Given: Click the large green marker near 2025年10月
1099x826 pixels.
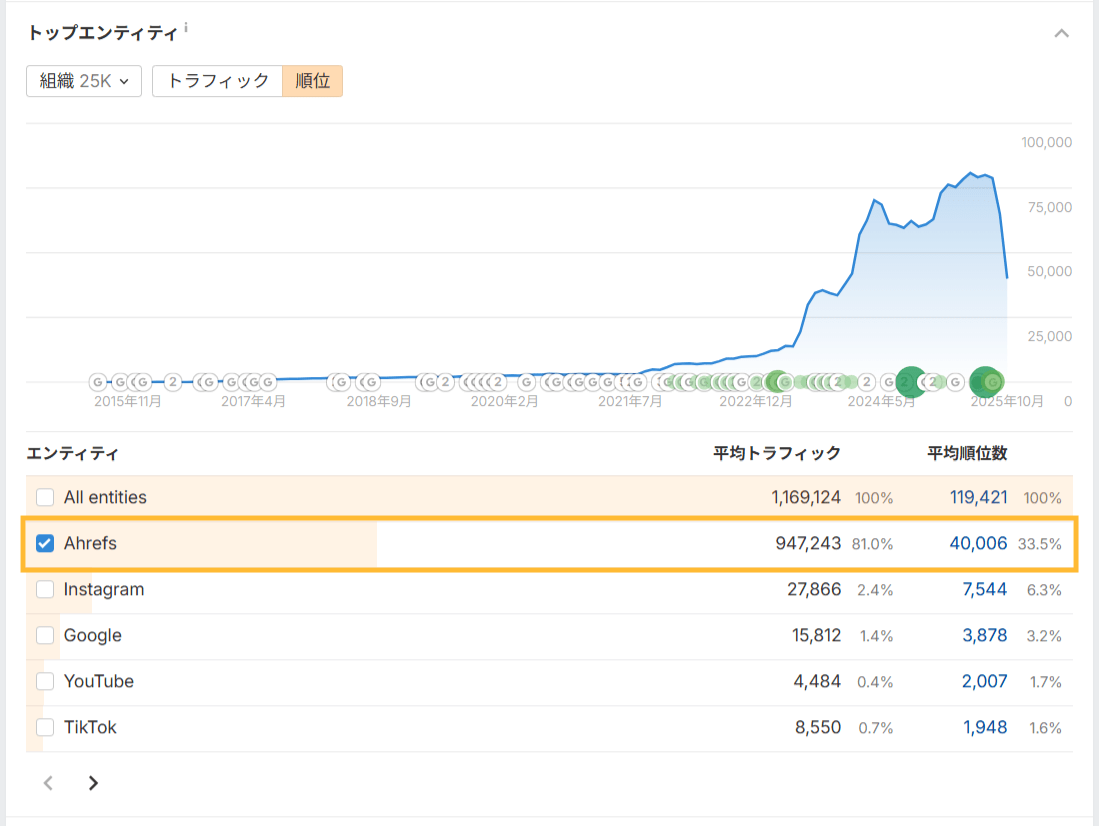Looking at the screenshot, I should [986, 380].
